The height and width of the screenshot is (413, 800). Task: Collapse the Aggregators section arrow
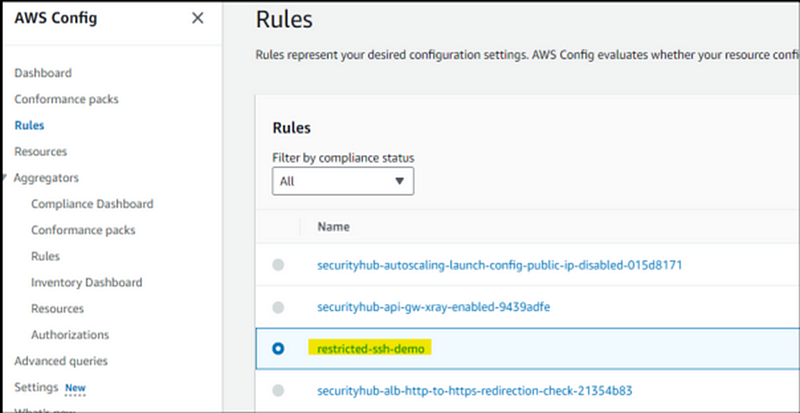click(x=4, y=178)
